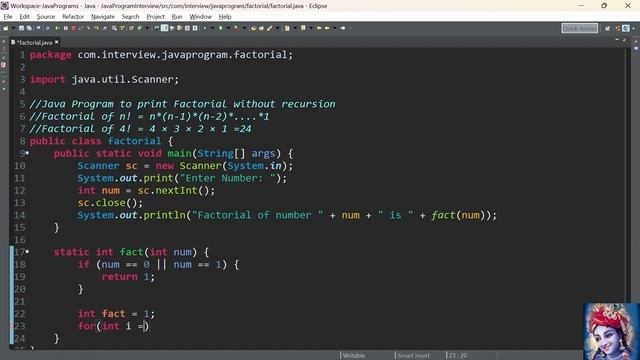Run the program with the green Run icon

click(x=220, y=28)
